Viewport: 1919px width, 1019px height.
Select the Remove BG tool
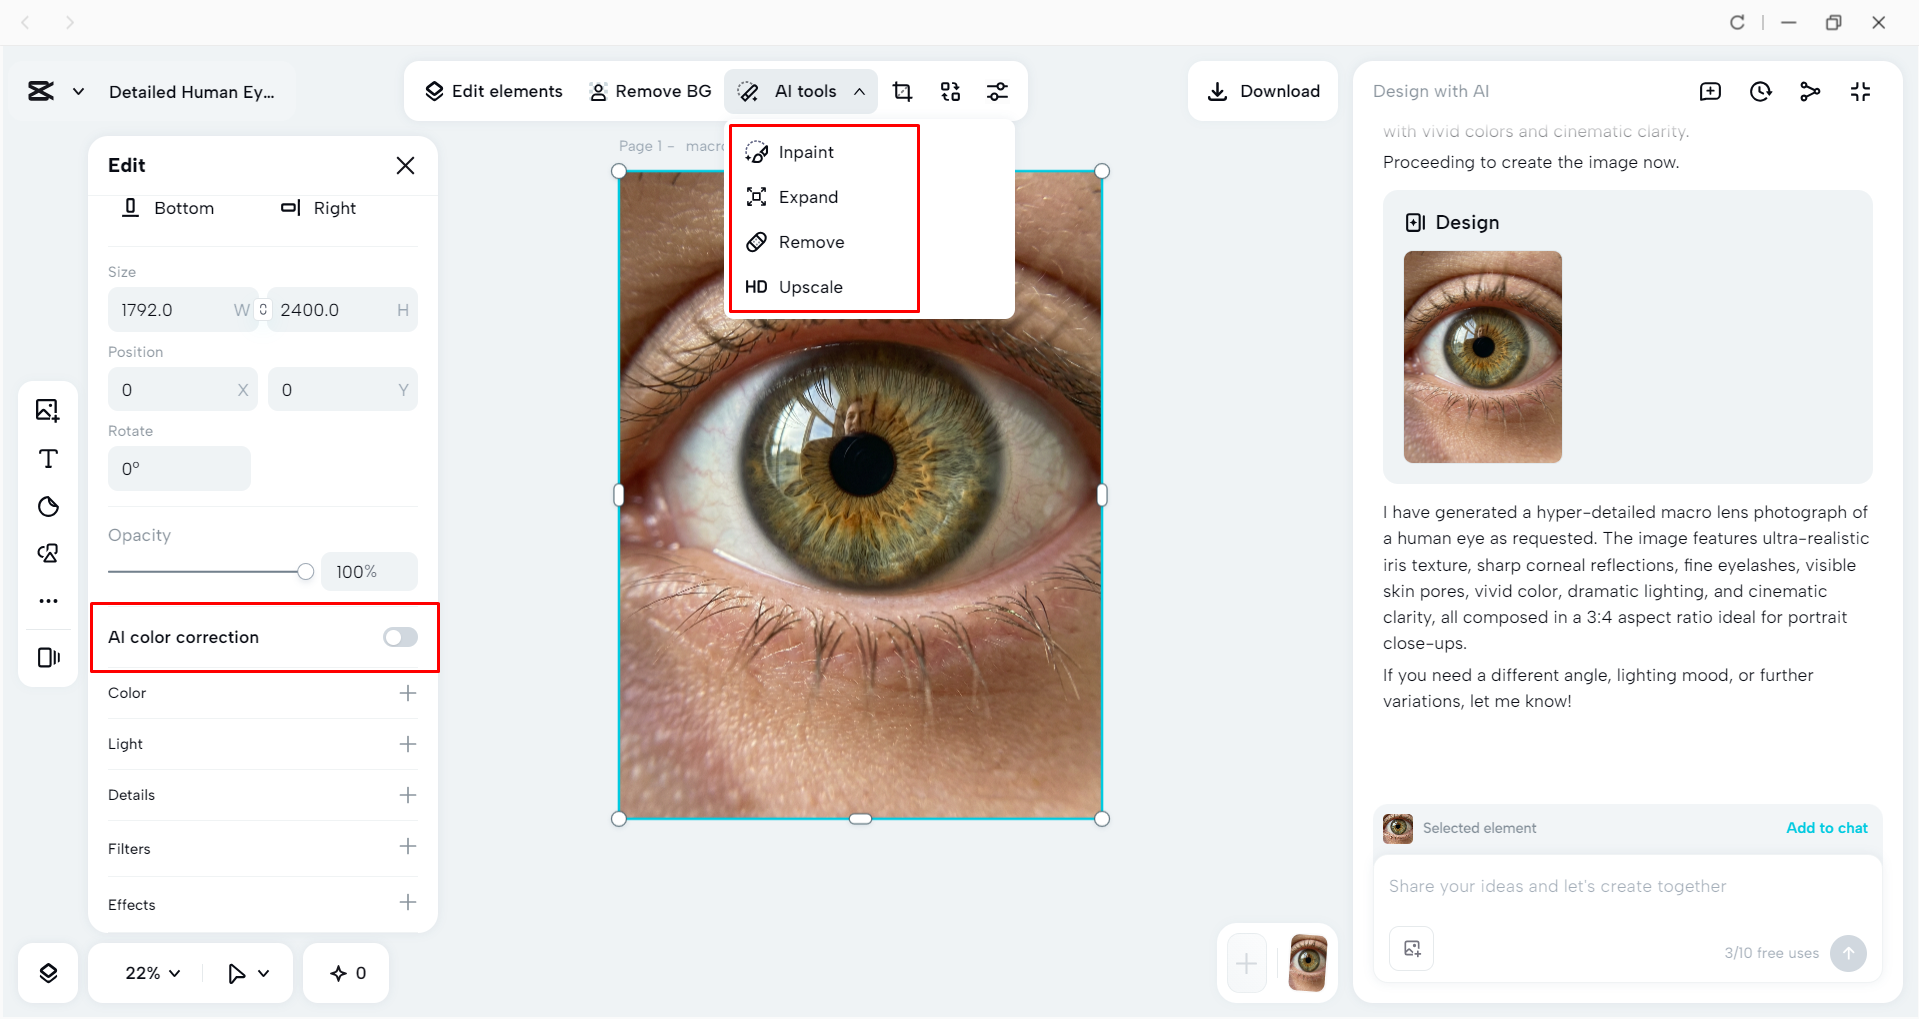click(649, 91)
